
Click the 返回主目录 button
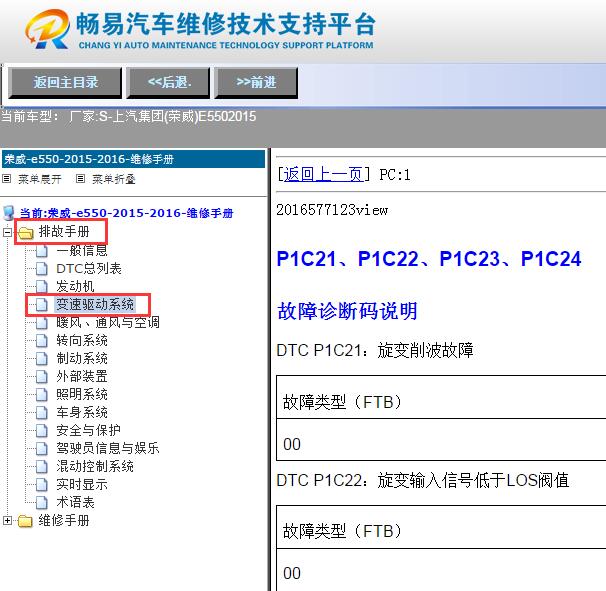pyautogui.click(x=65, y=82)
